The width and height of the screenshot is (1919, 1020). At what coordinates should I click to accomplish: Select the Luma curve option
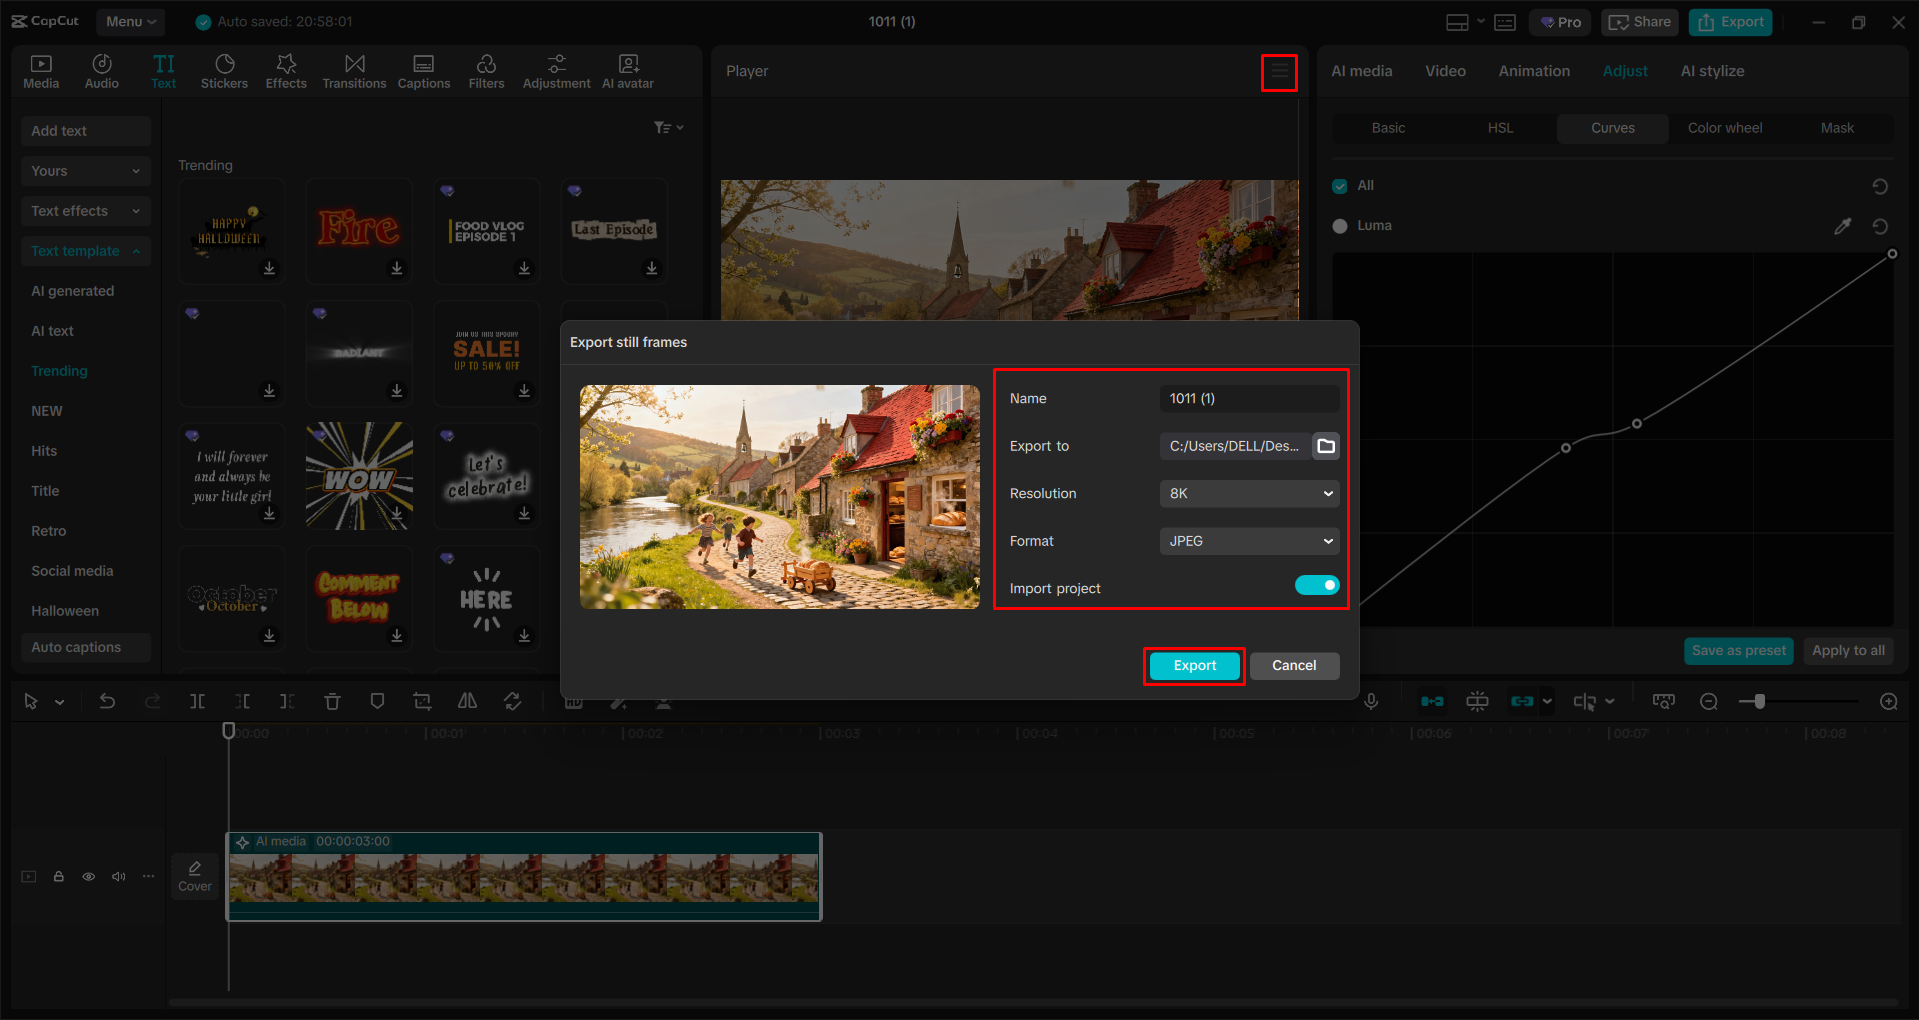(x=1339, y=225)
